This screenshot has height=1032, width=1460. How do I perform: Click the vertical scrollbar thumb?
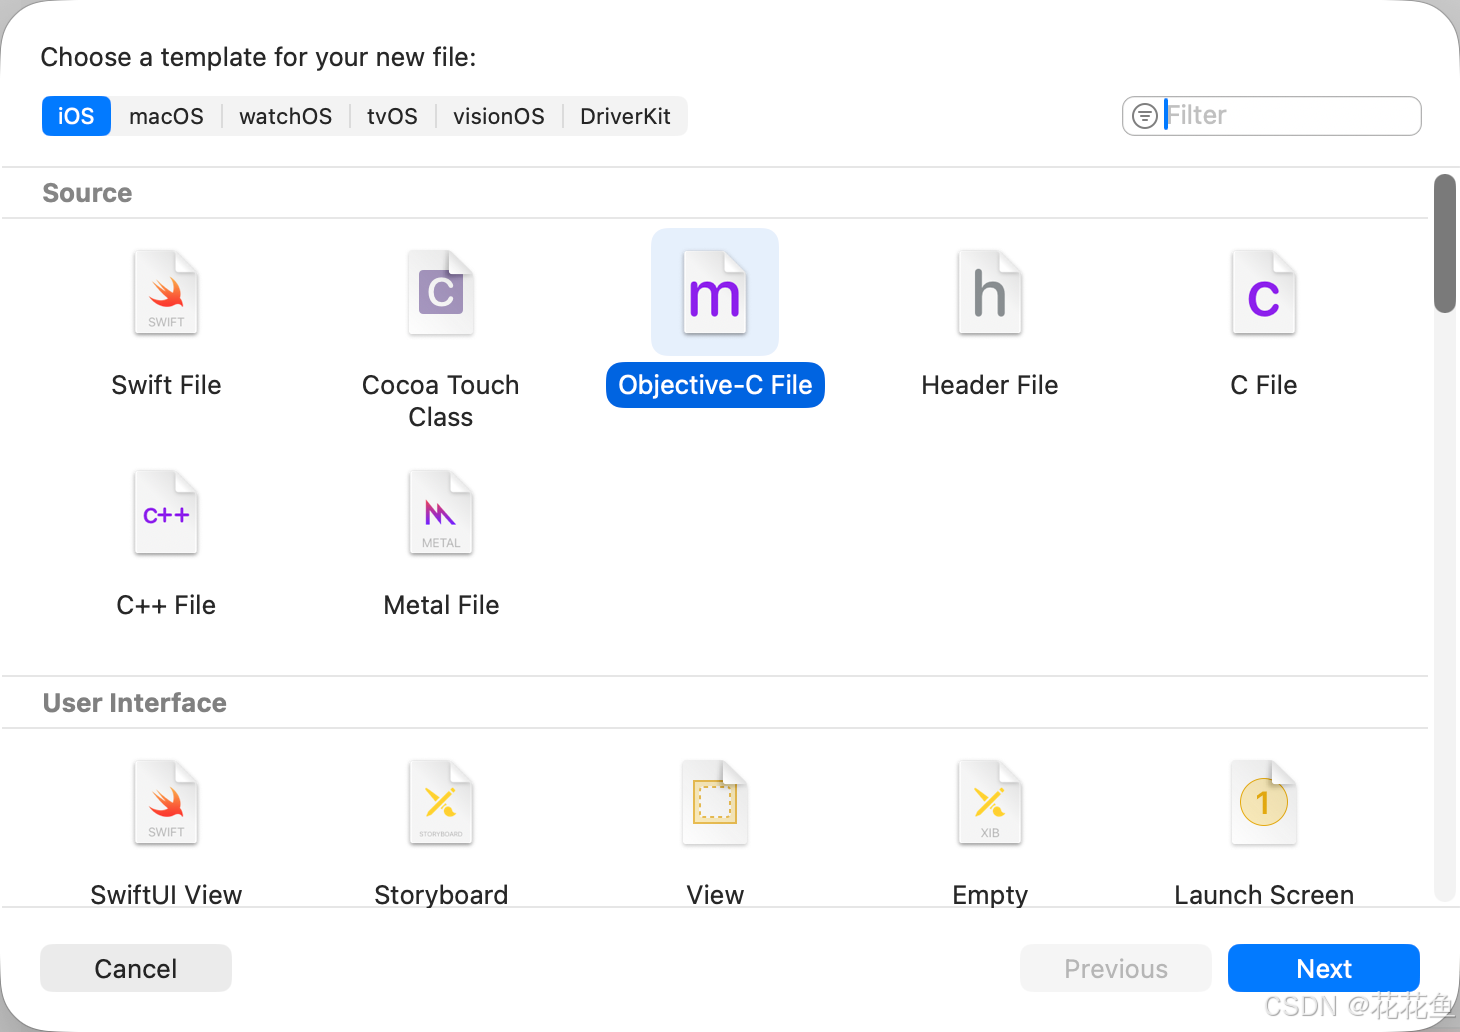pos(1445,244)
